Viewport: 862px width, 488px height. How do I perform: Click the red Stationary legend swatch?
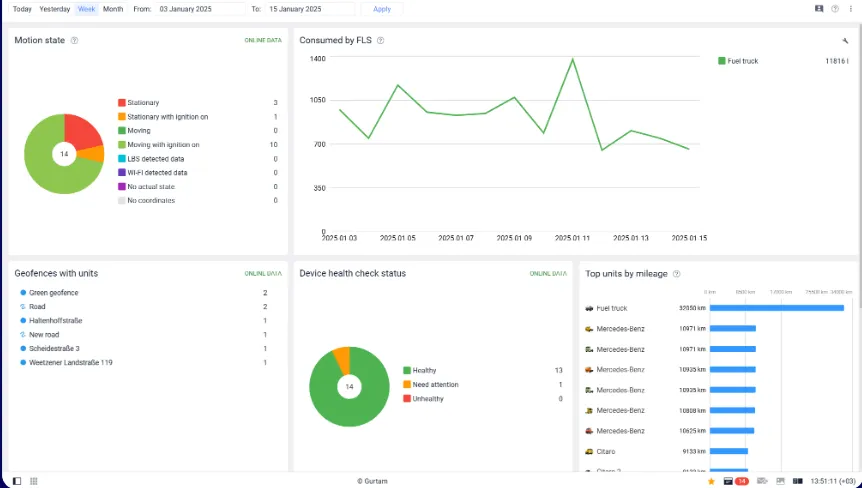click(x=121, y=103)
